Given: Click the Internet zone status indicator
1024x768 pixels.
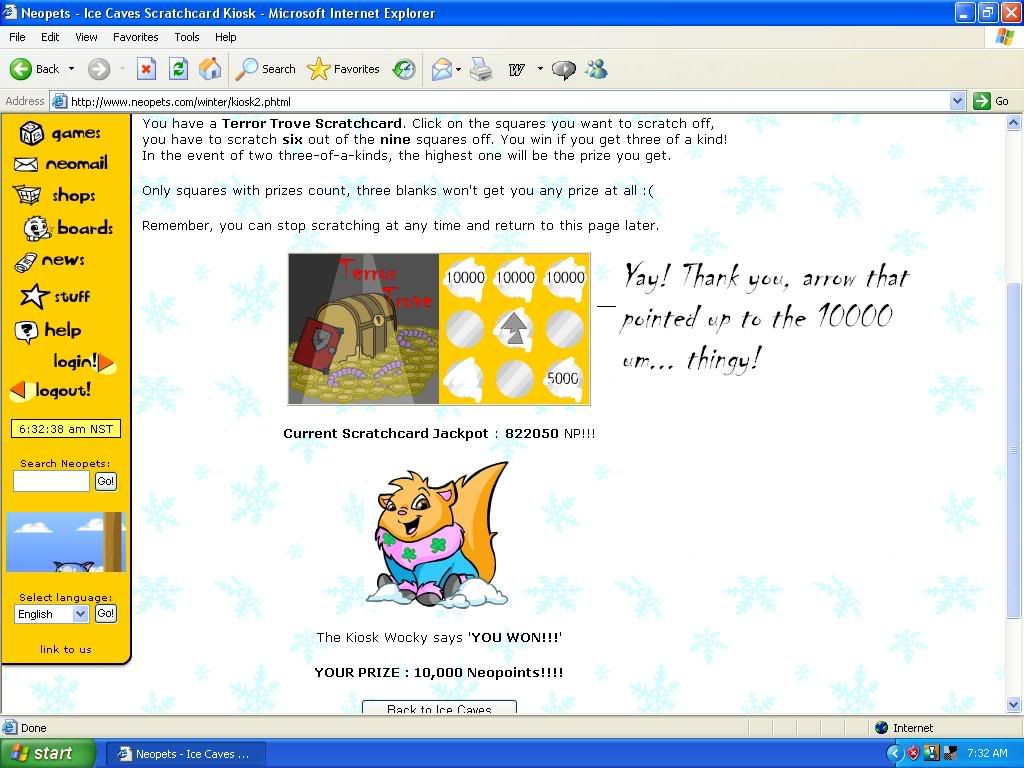Looking at the screenshot, I should 904,728.
